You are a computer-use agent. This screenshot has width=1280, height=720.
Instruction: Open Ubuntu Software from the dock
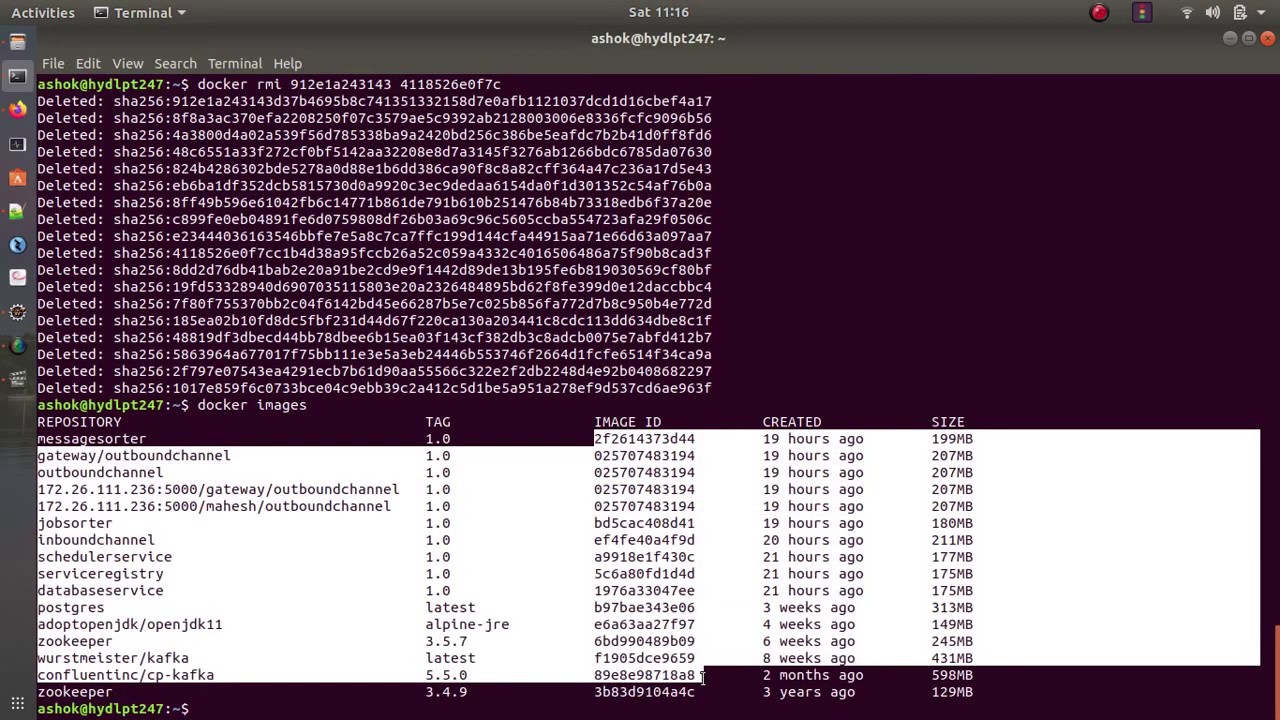pyautogui.click(x=17, y=178)
